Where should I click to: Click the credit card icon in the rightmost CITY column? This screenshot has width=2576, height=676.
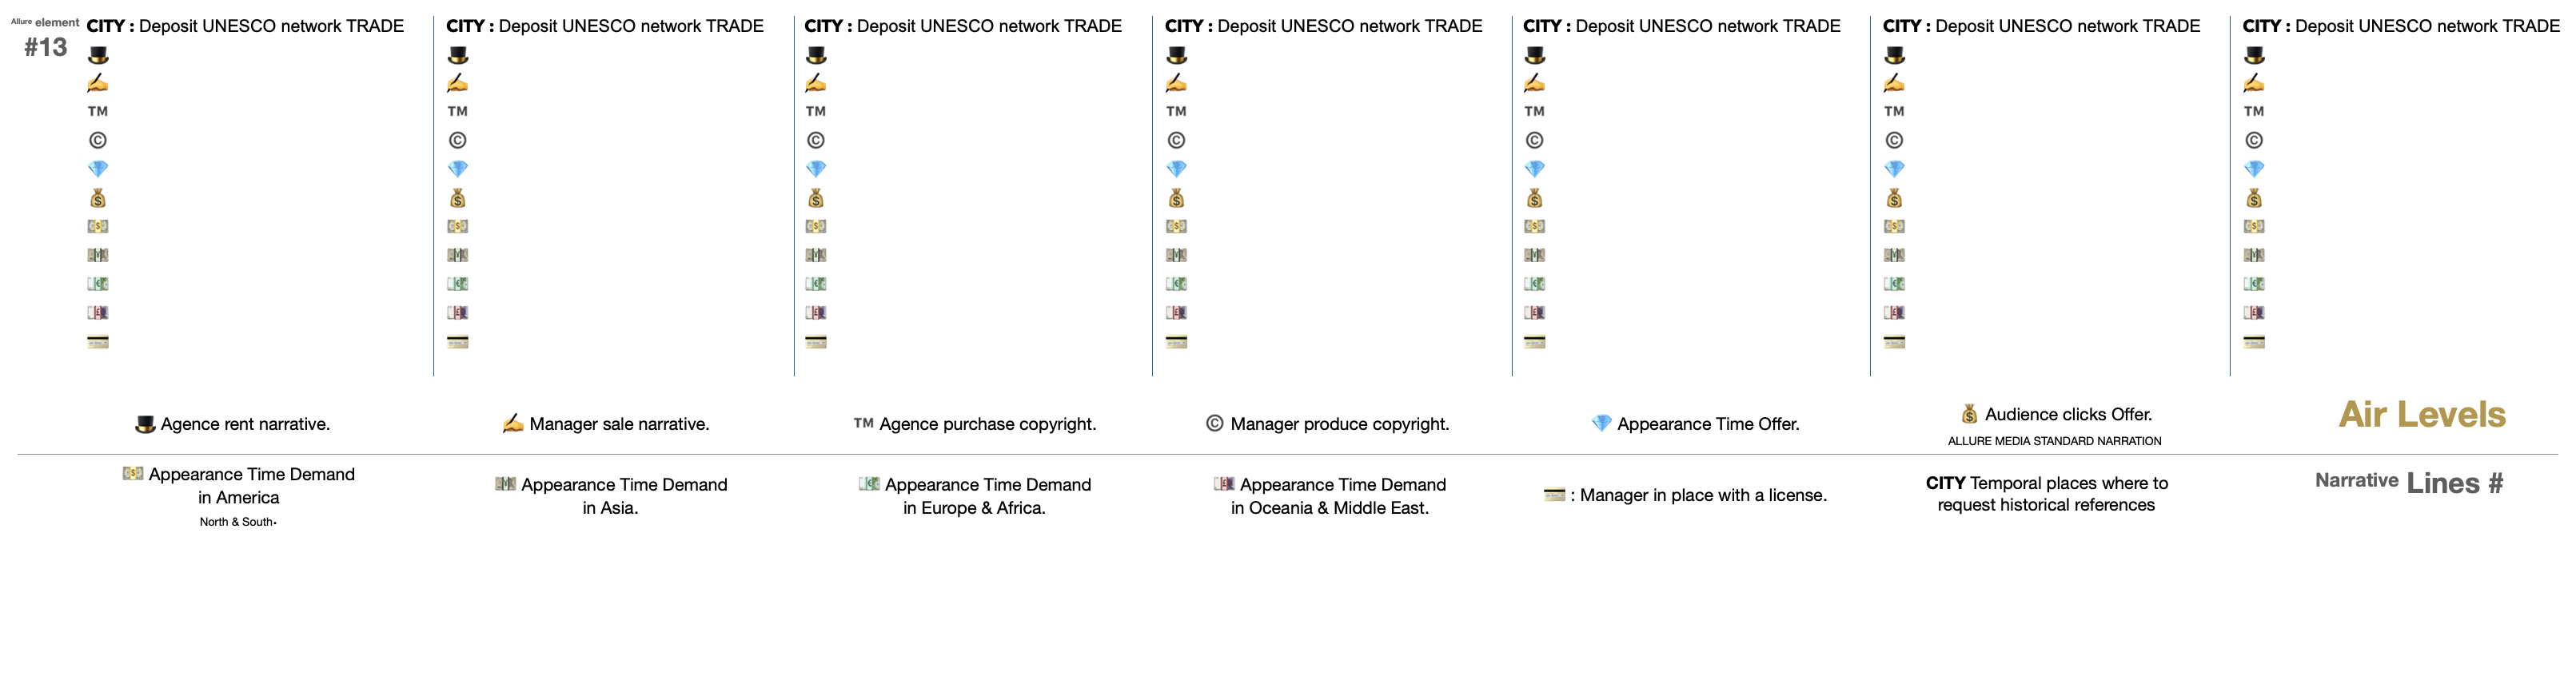pos(2254,342)
